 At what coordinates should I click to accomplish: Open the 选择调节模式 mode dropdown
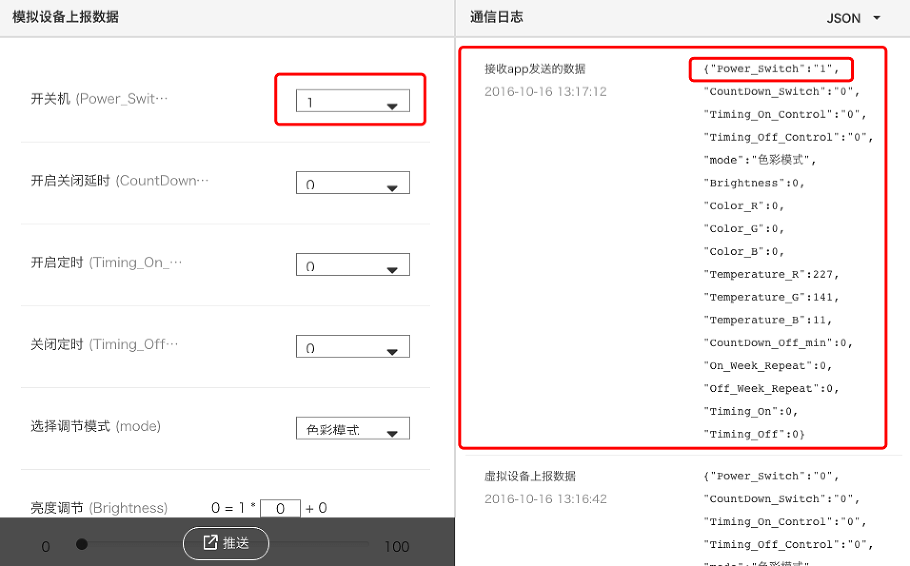tap(352, 429)
